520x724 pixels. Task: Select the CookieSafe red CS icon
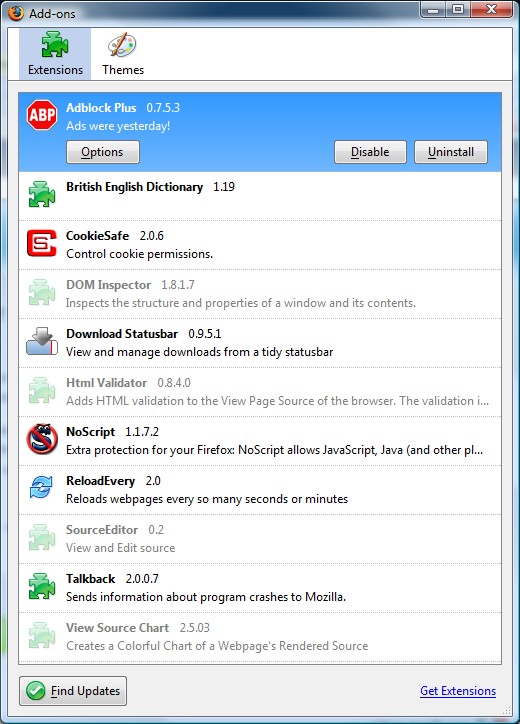(x=42, y=243)
